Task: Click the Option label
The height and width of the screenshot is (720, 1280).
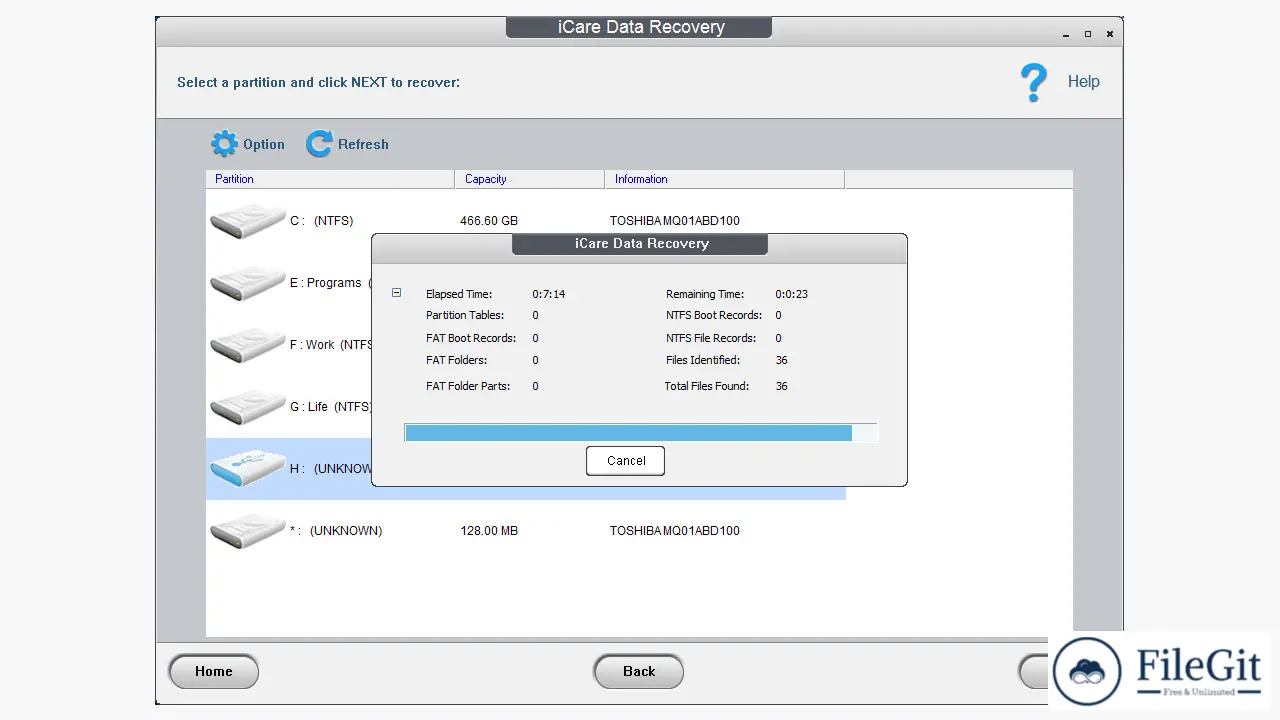Action: tap(264, 144)
